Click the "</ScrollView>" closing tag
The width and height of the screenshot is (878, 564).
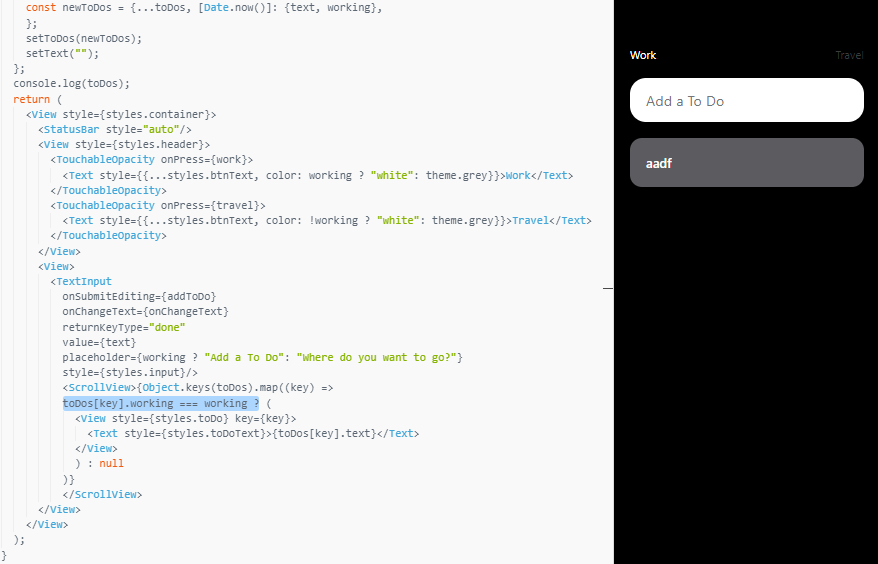[x=102, y=495]
